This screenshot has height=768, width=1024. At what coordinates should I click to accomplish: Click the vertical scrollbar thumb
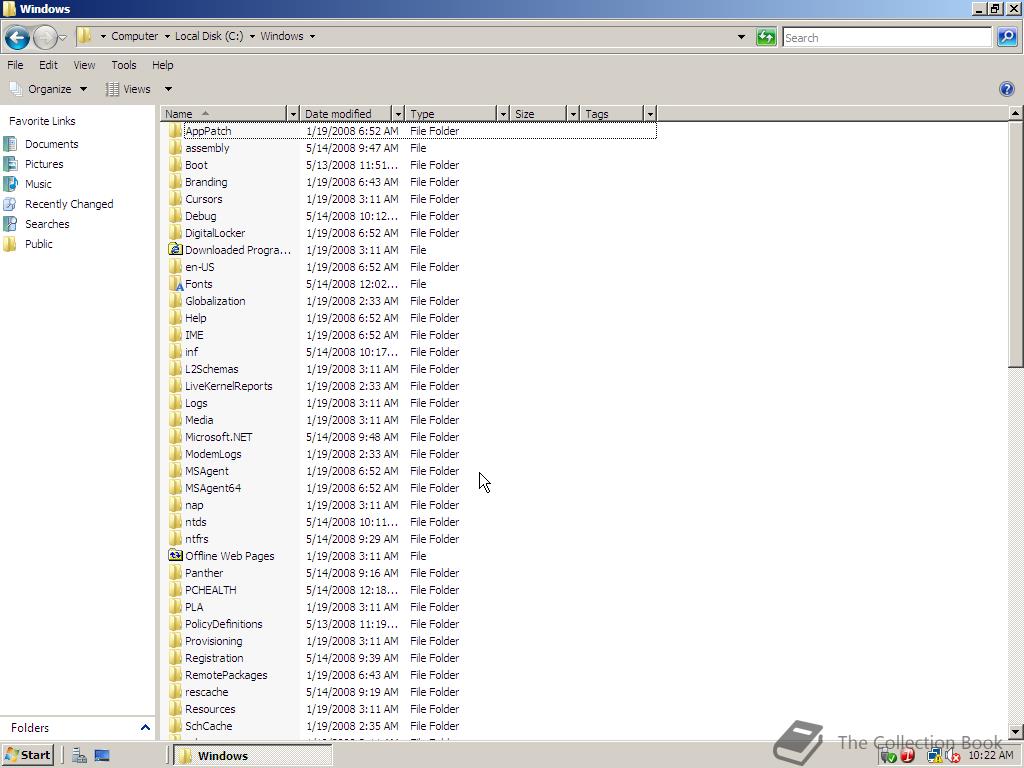point(1016,244)
